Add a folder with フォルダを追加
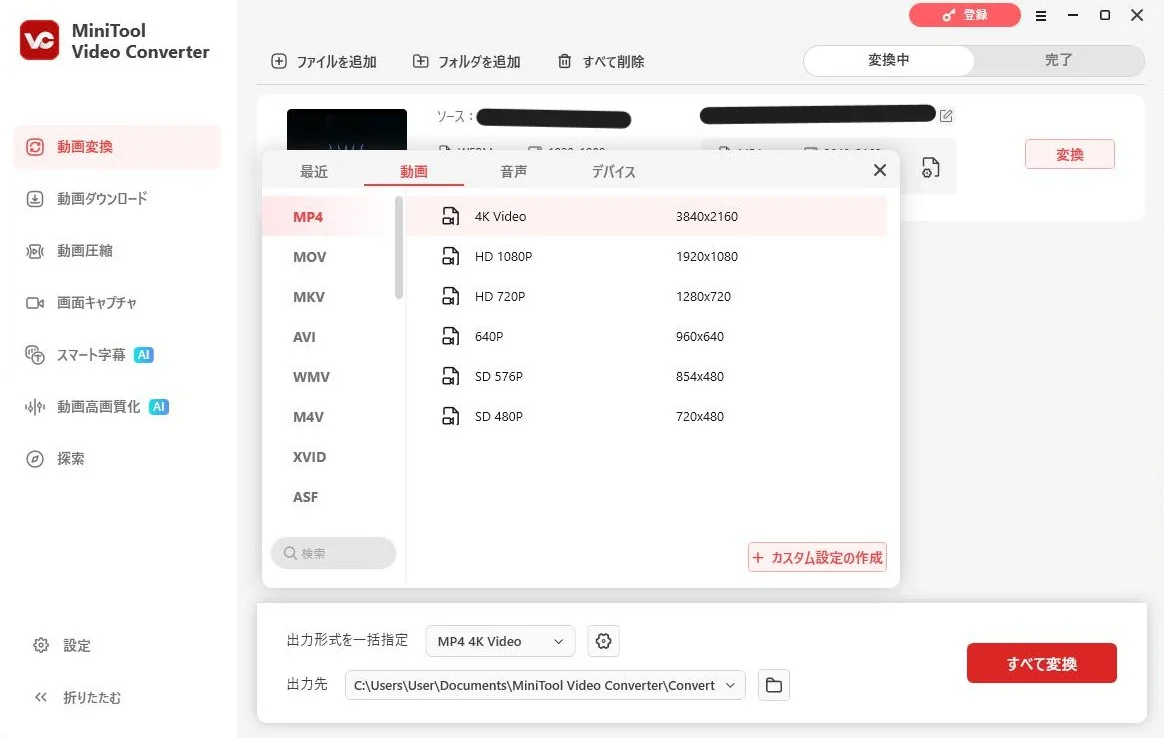The height and width of the screenshot is (738, 1164). 466,62
